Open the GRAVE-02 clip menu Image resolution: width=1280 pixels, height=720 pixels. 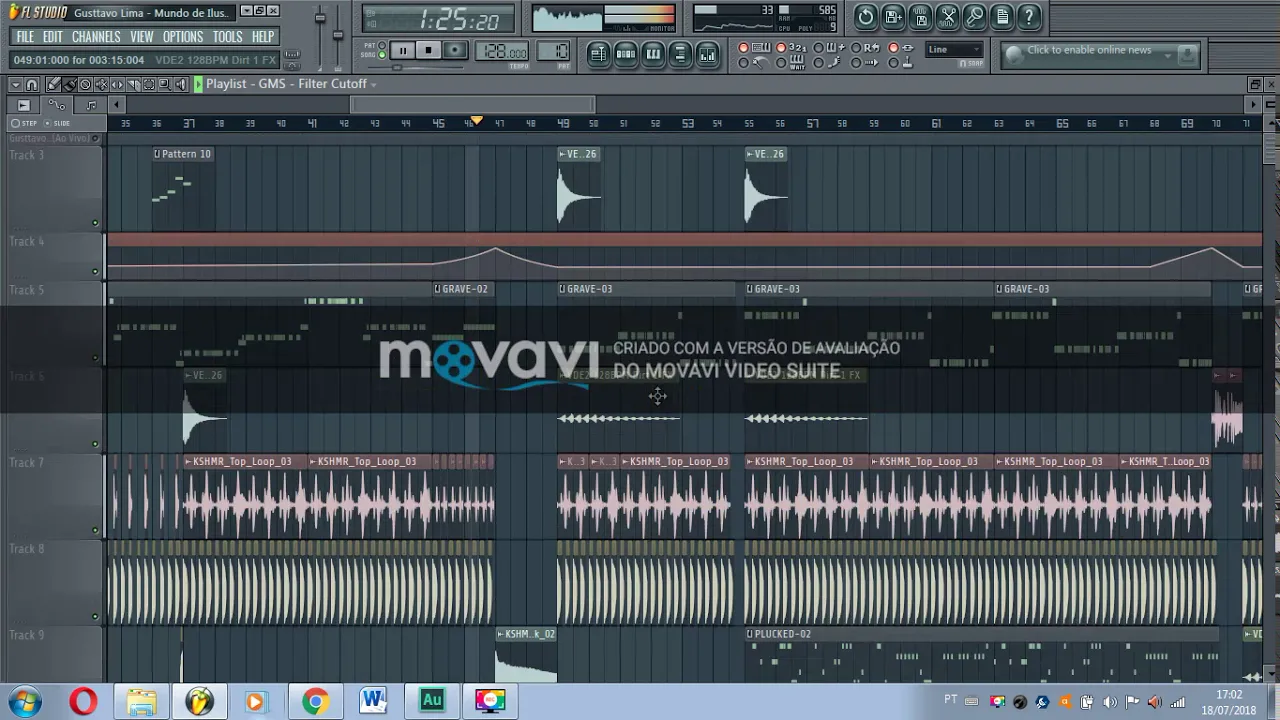(437, 289)
